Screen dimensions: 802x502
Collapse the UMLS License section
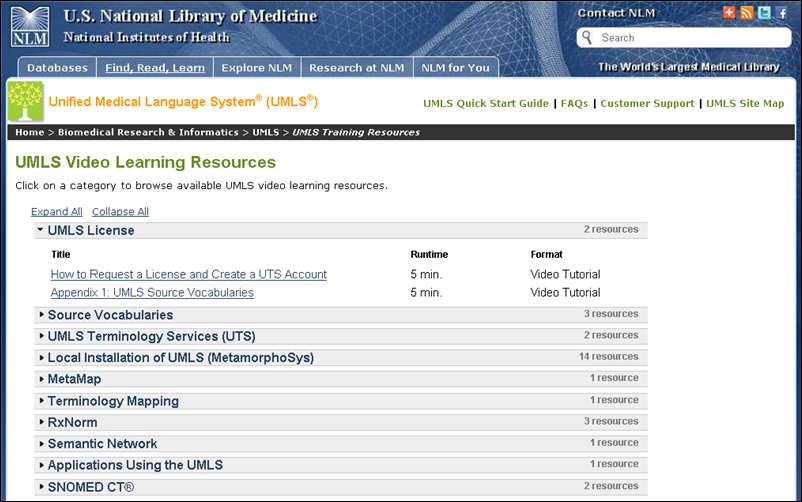point(341,230)
